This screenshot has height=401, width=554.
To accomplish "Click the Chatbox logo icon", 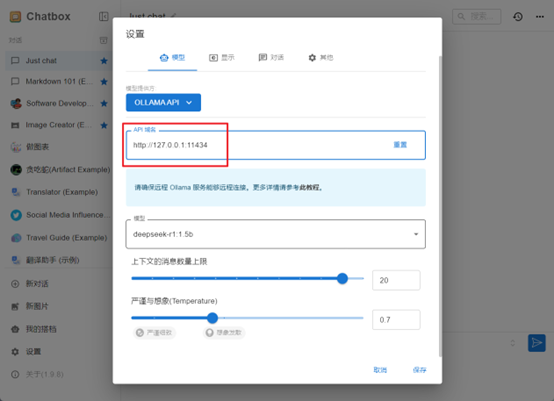I will click(15, 17).
